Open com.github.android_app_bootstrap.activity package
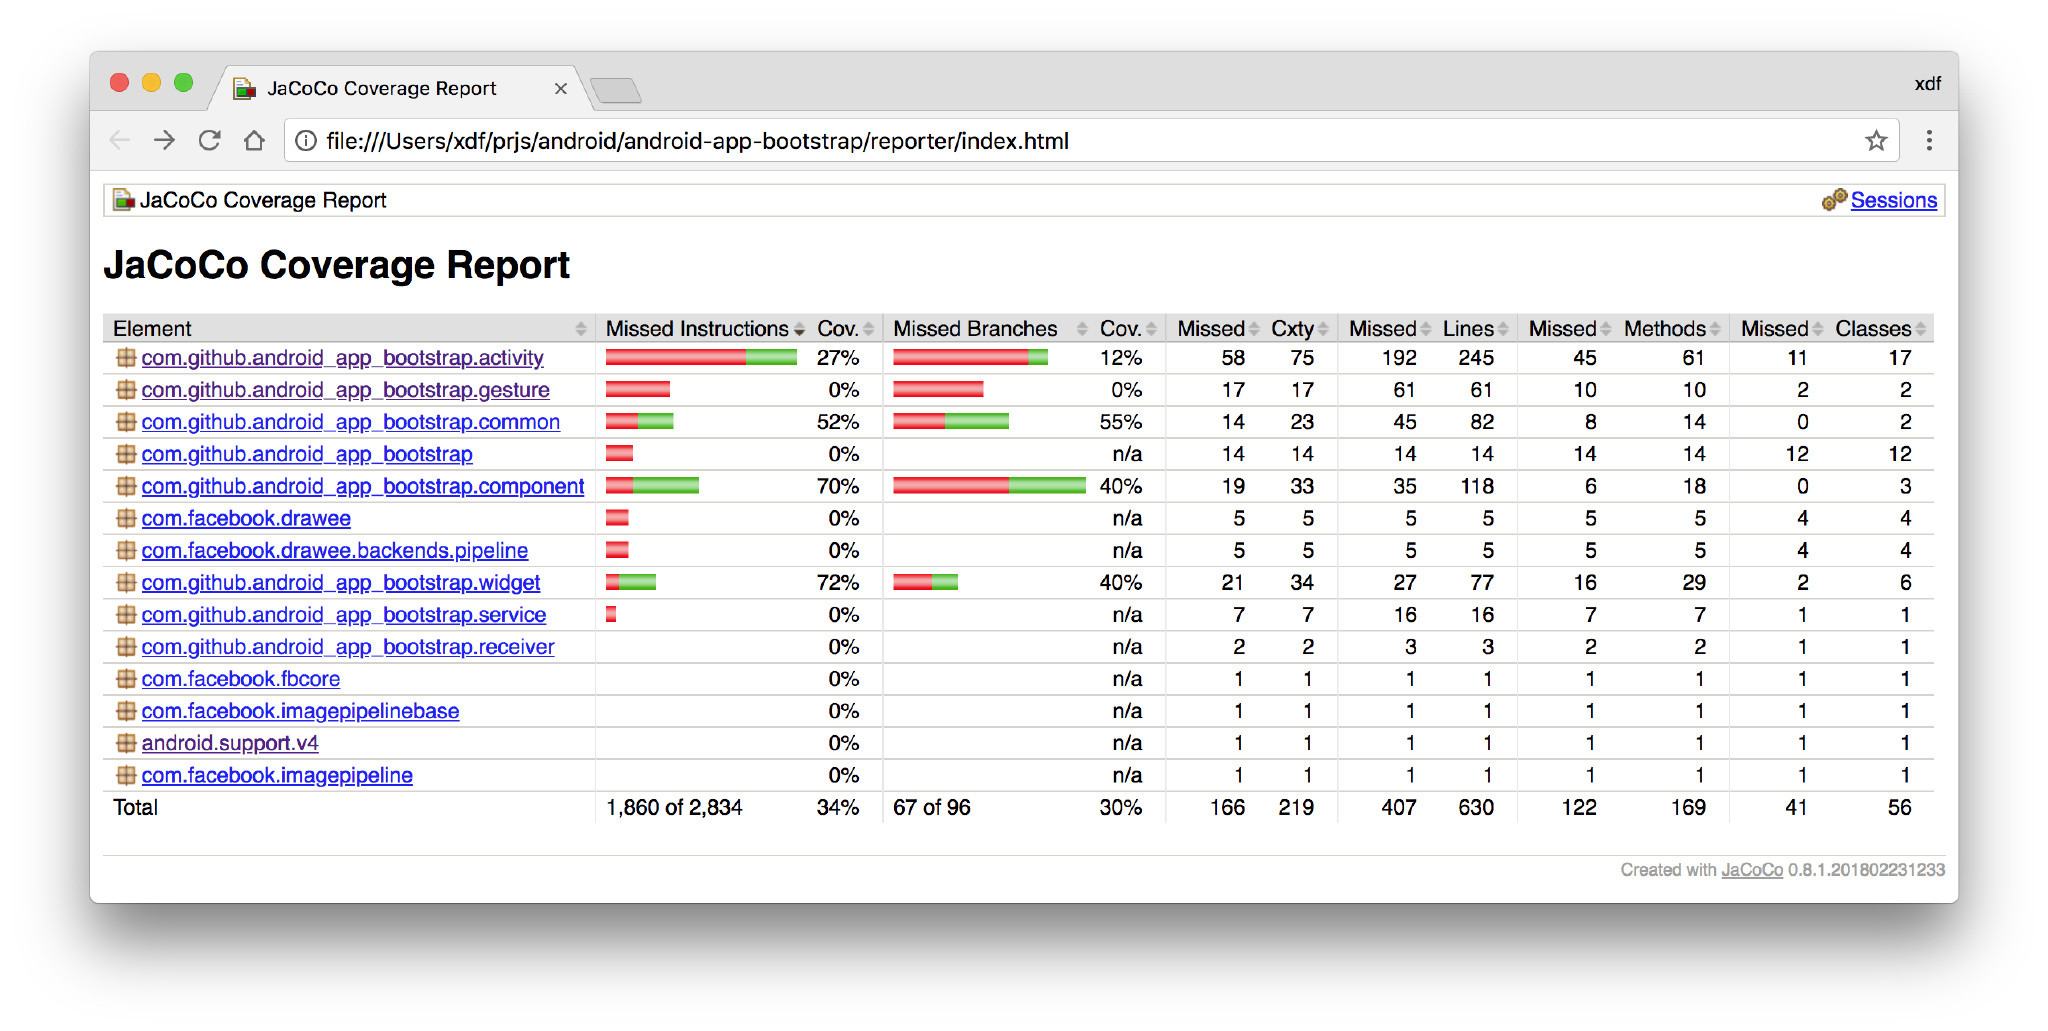This screenshot has height=1031, width=2048. [342, 358]
